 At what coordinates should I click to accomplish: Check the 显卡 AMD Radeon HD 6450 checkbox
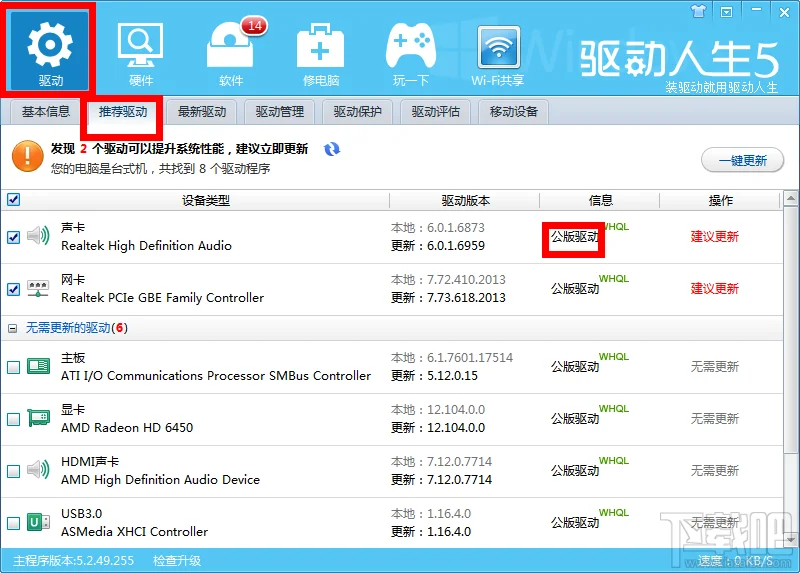[x=13, y=419]
